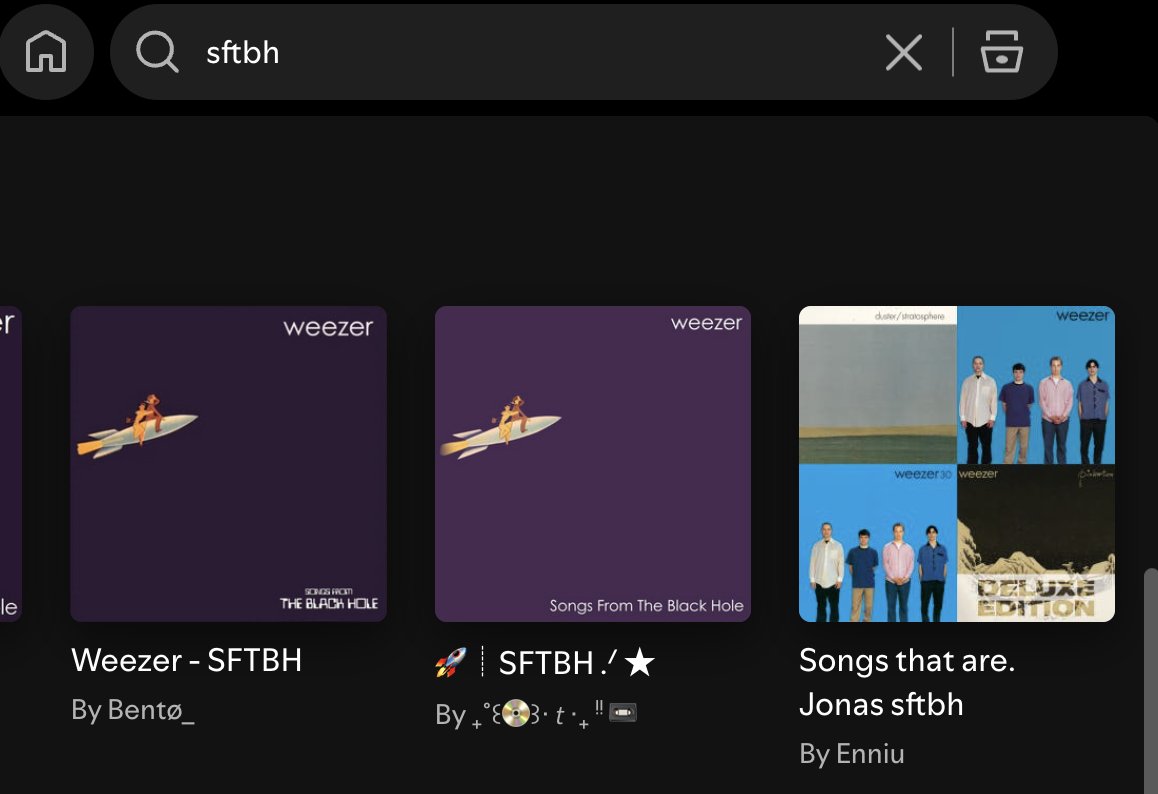This screenshot has width=1158, height=794.
Task: Click the creator line with the CD emoji
Action: 535,714
